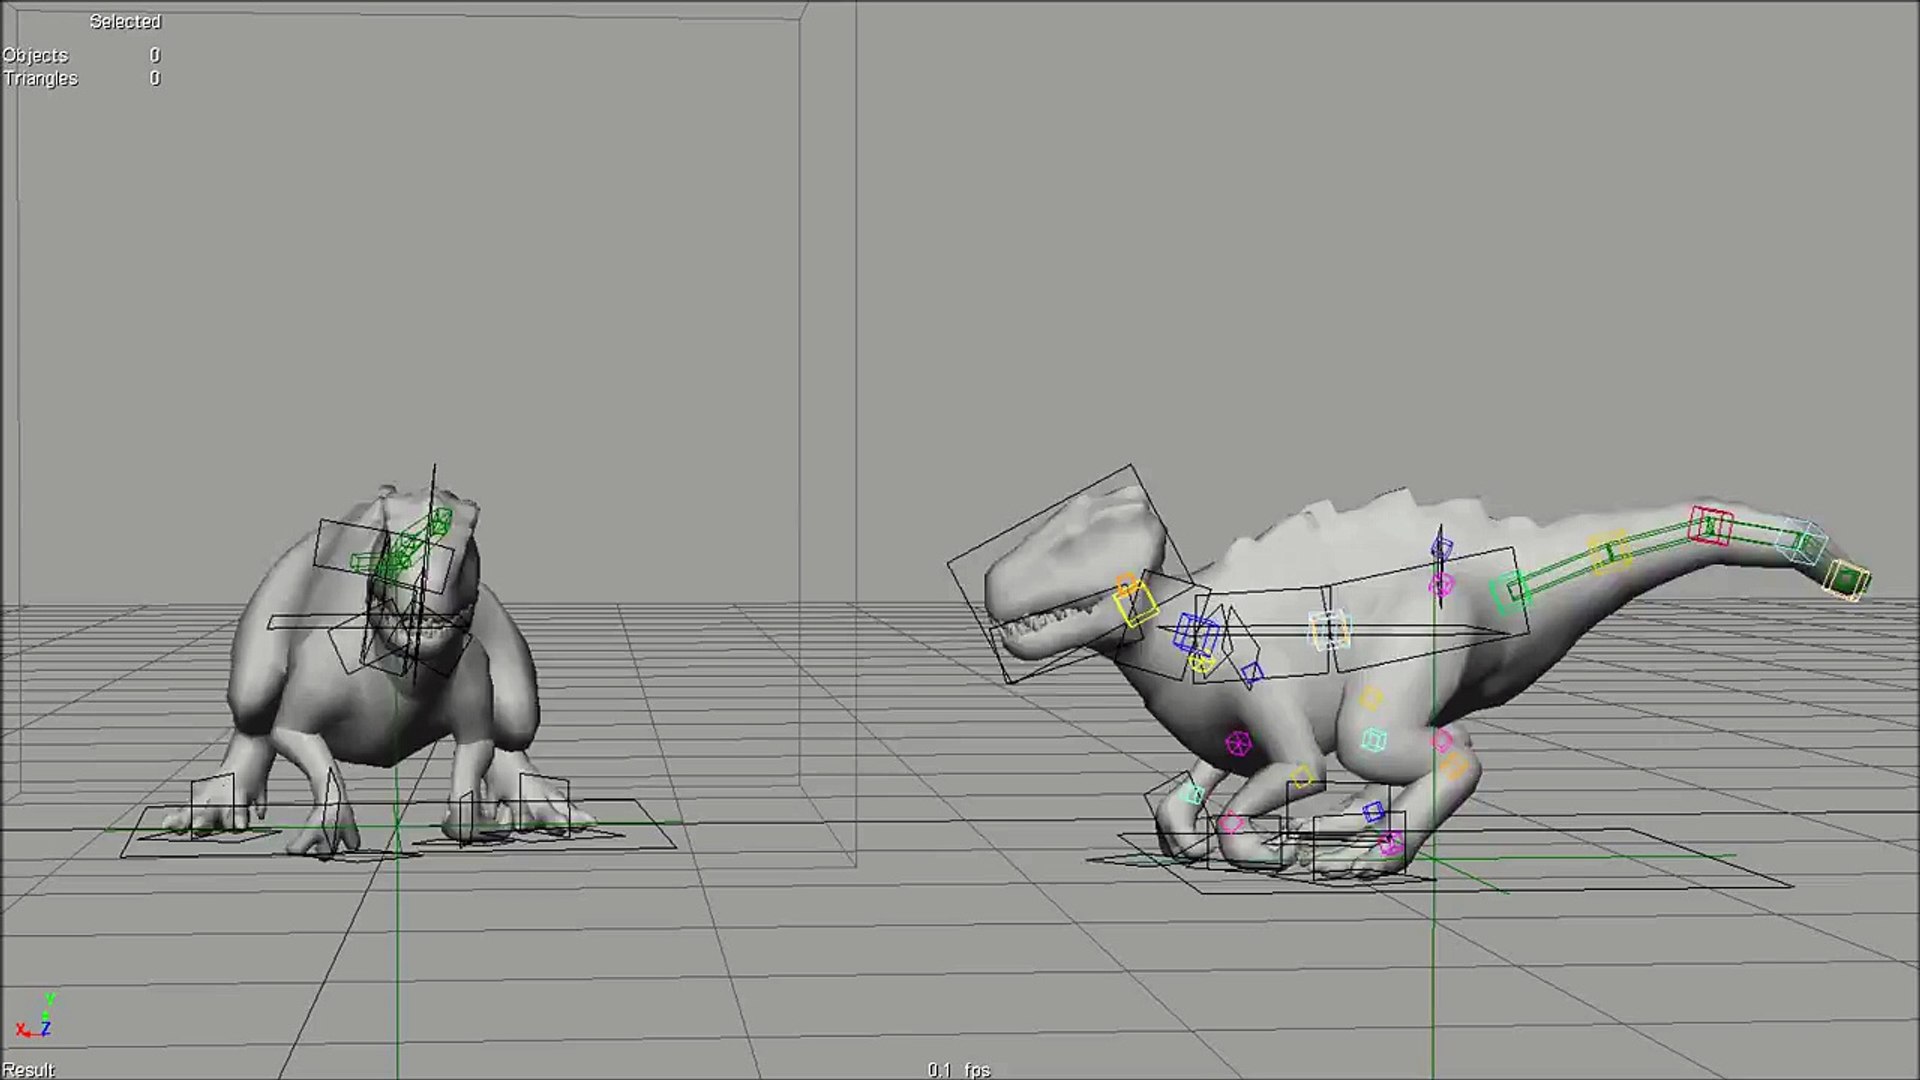1920x1080 pixels.
Task: Select the yellow cube neck control
Action: (x=1135, y=606)
